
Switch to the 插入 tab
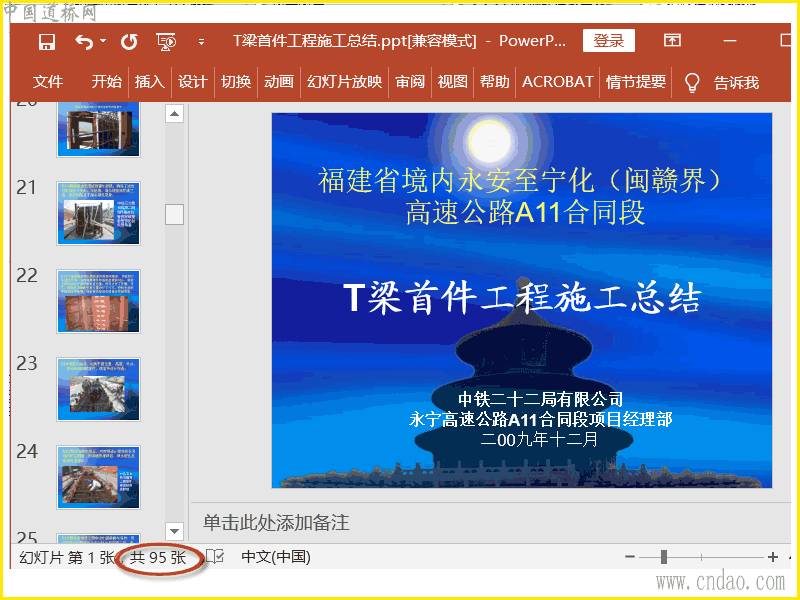pos(149,82)
